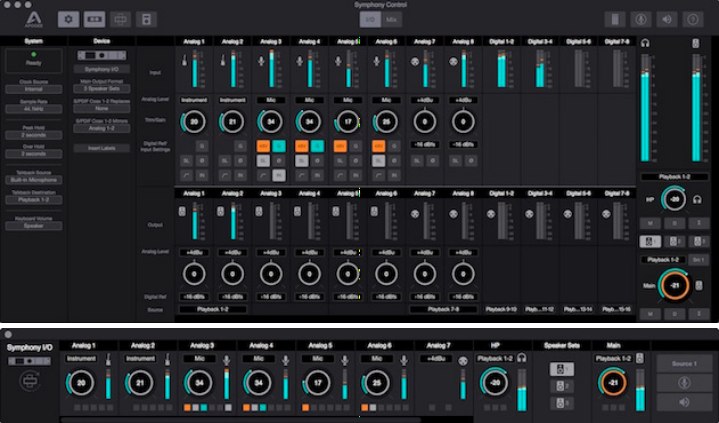Adjust Analog 1 input gain knob at 20
719x423 pixels.
(x=194, y=122)
